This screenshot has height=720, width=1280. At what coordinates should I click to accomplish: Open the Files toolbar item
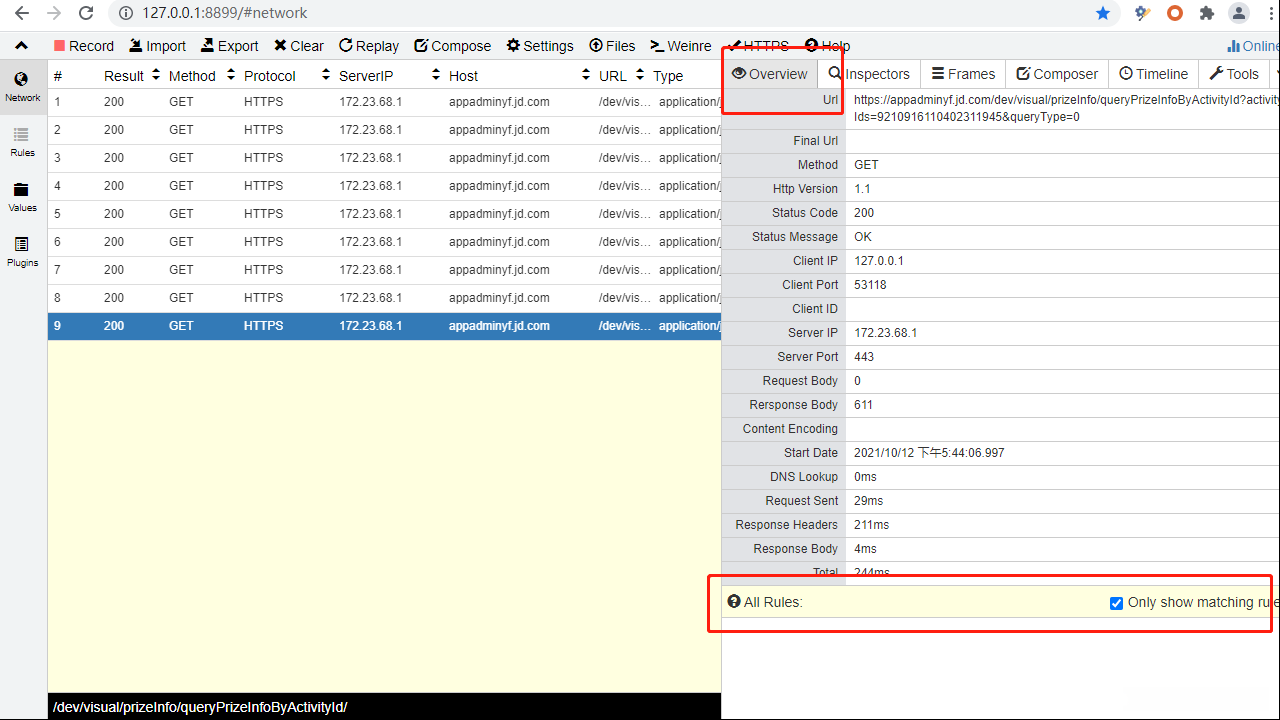coord(612,46)
